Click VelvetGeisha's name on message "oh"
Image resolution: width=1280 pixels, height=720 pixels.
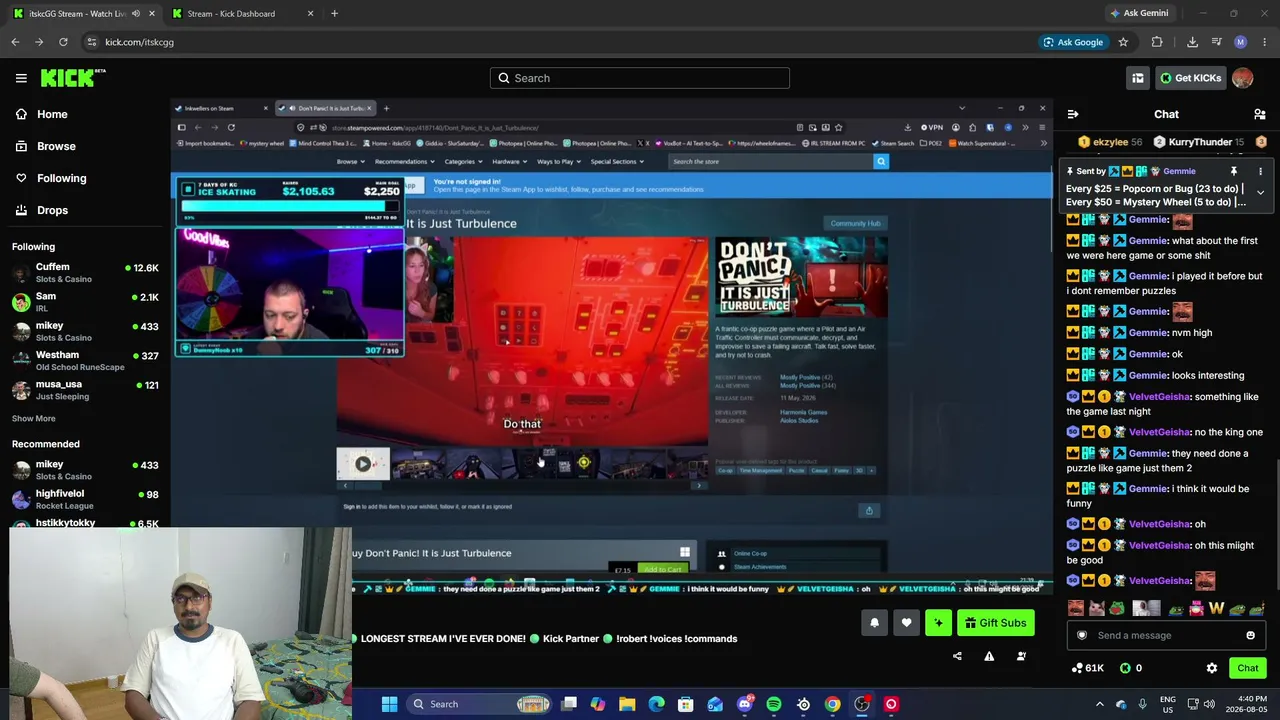pos(1159,524)
